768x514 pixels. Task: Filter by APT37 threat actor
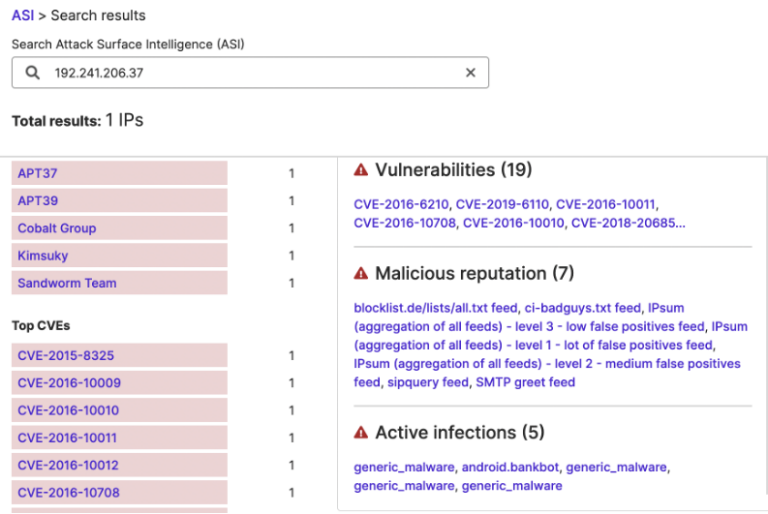pyautogui.click(x=120, y=173)
